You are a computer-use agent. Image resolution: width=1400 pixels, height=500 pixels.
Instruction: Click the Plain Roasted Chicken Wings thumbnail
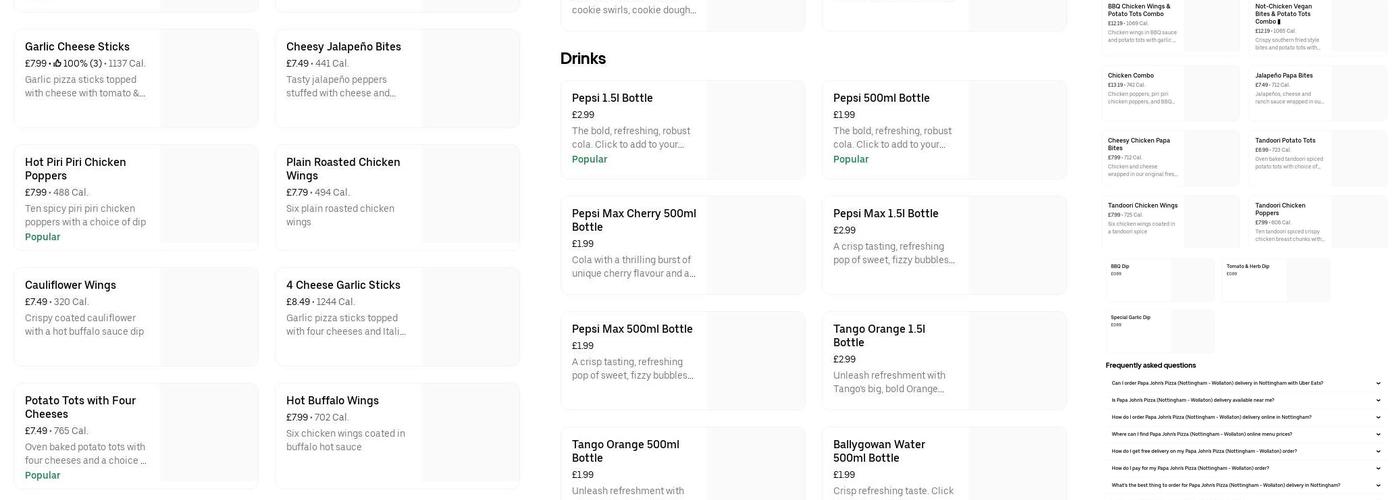(470, 197)
